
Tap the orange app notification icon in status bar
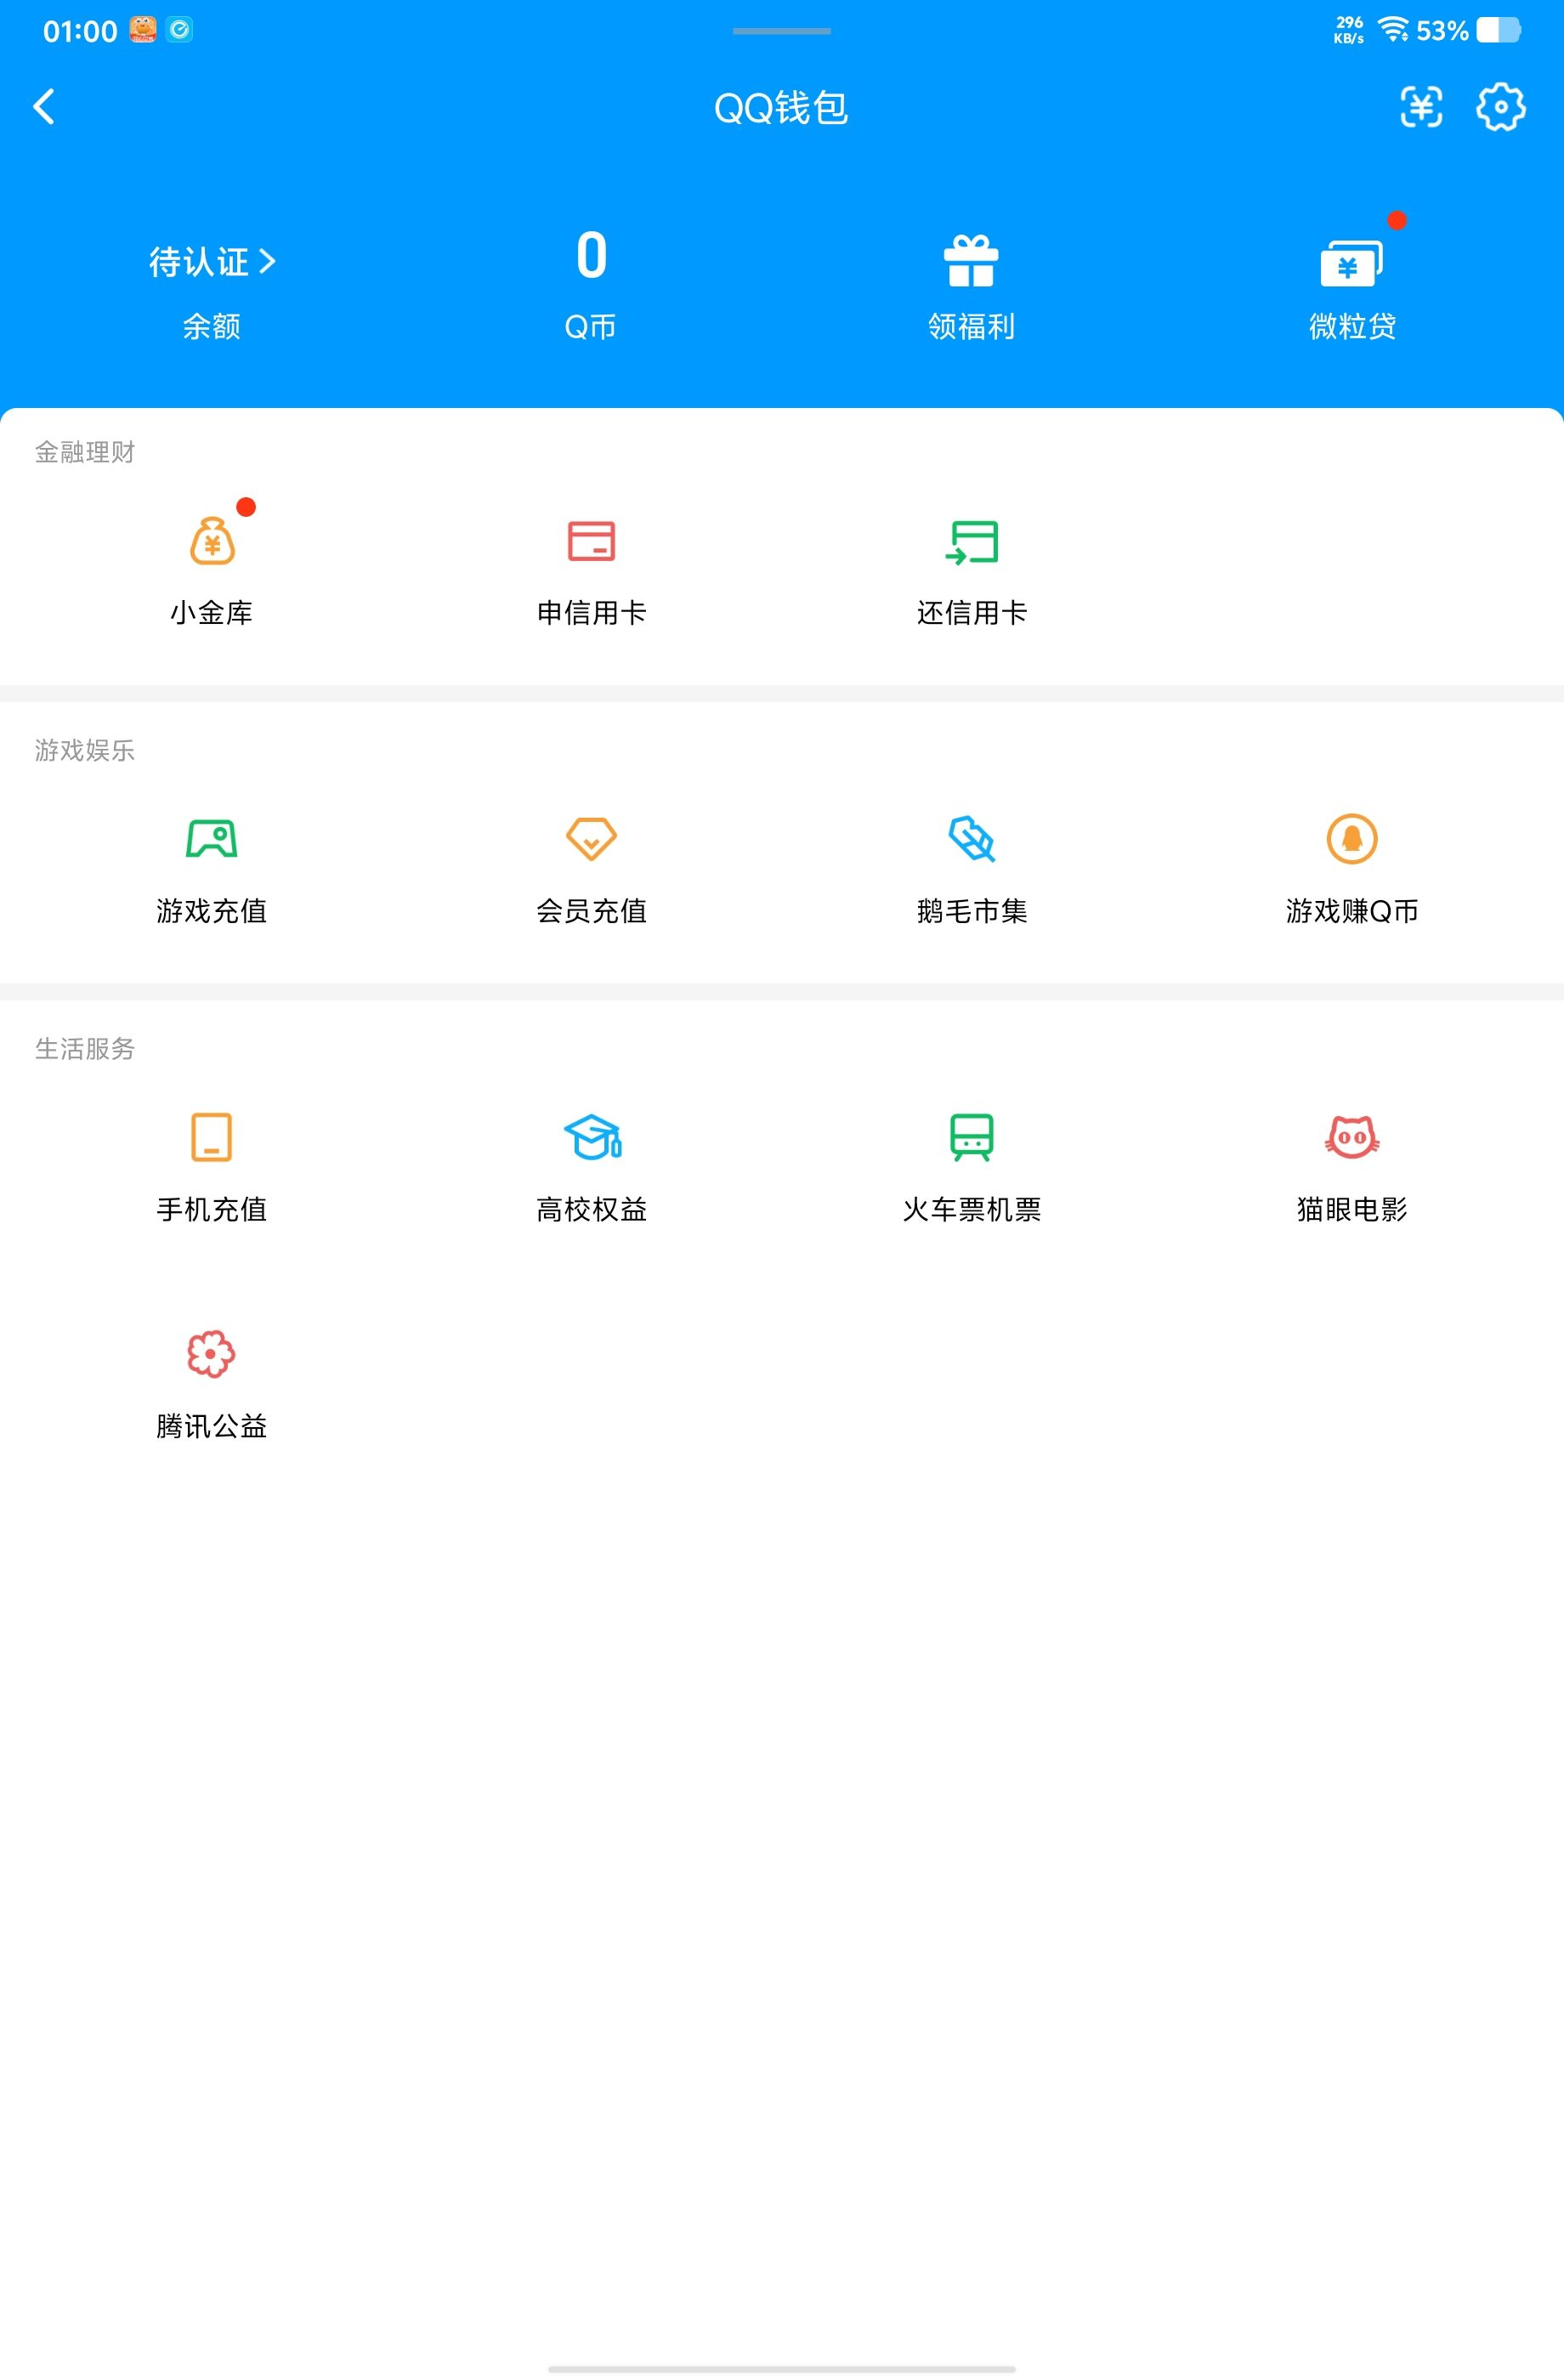pos(143,30)
